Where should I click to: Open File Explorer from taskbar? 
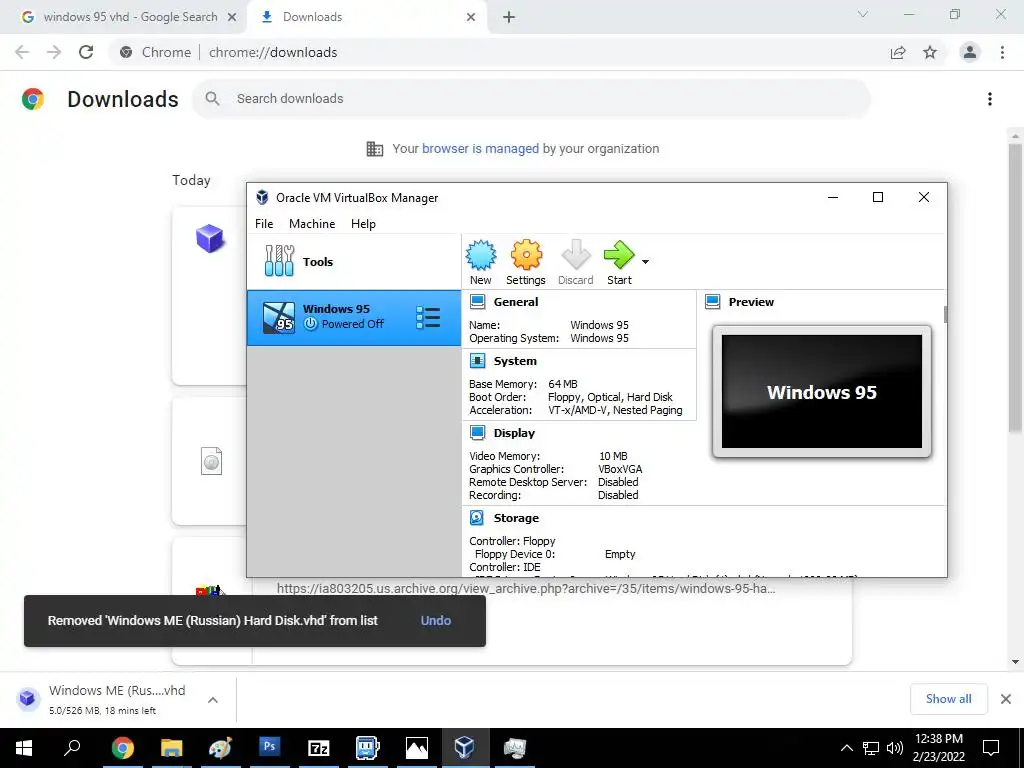click(x=171, y=748)
